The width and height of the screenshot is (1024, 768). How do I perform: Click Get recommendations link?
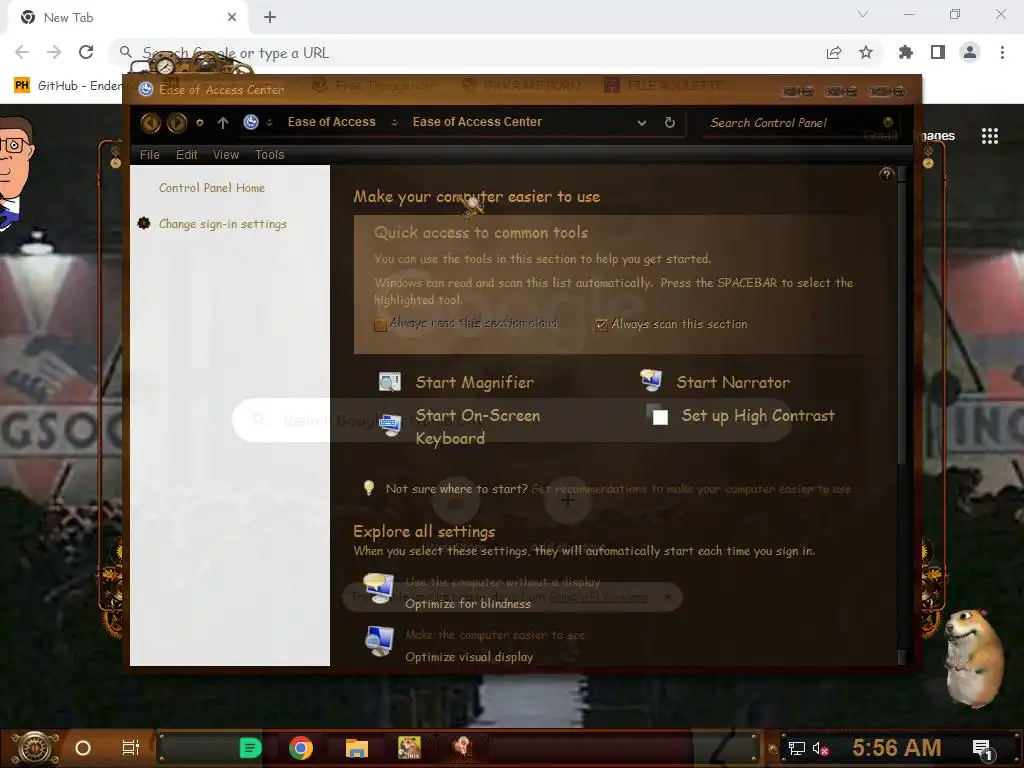coord(691,488)
